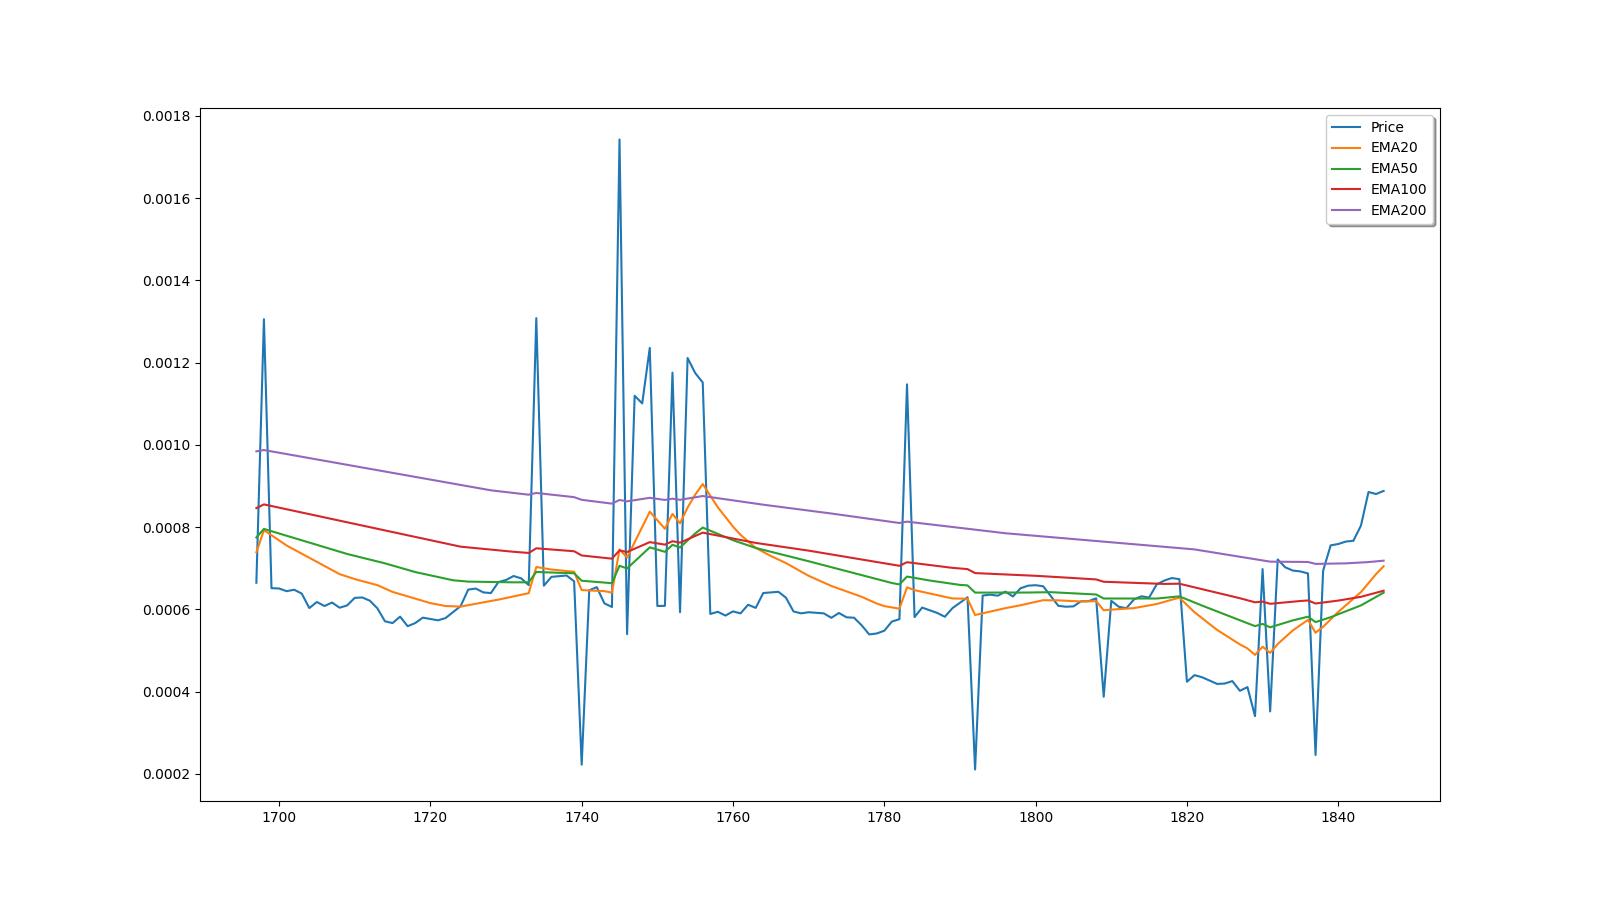Click the 1720 x-axis tick label
The height and width of the screenshot is (900, 1600).
click(x=430, y=817)
